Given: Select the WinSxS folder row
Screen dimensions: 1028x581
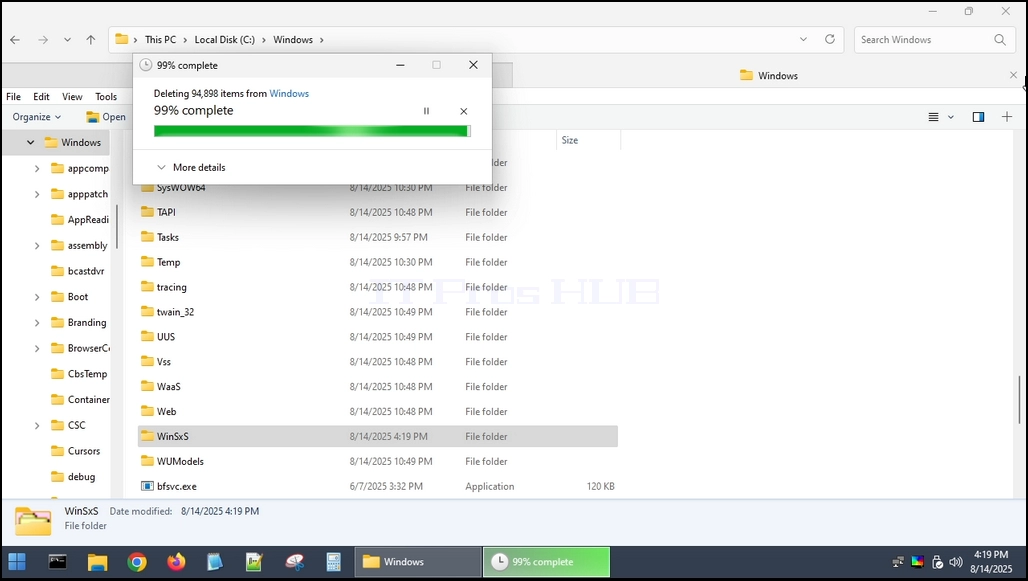Looking at the screenshot, I should (378, 437).
